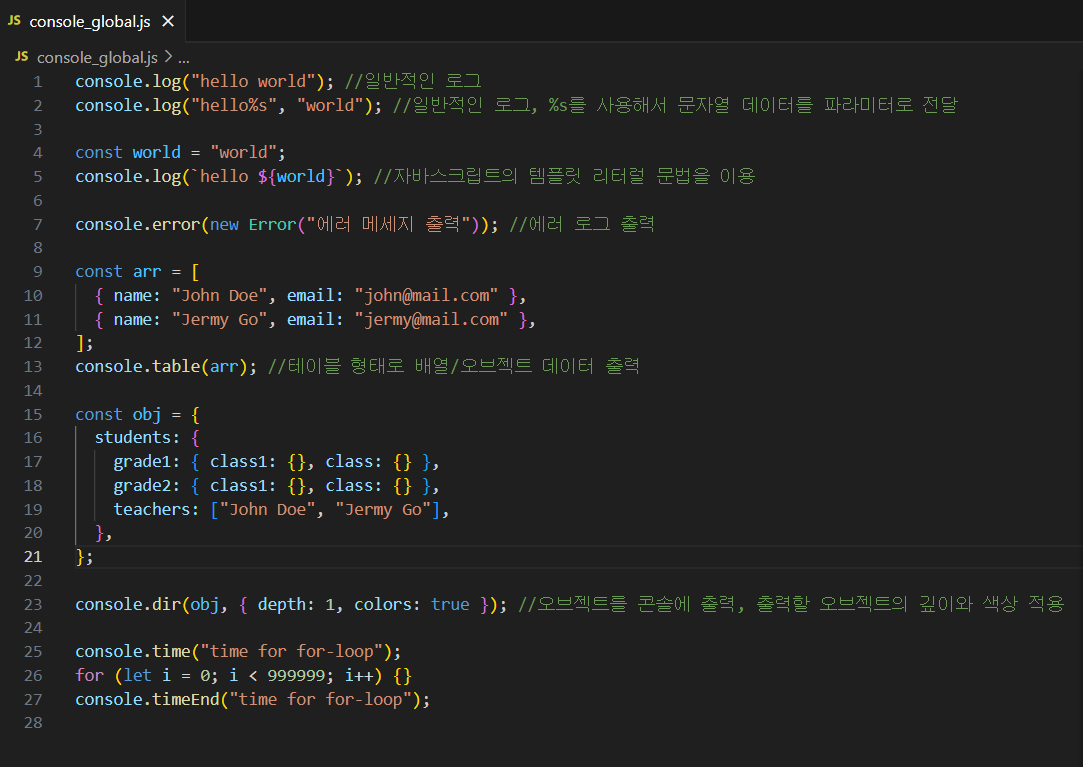This screenshot has width=1083, height=767.
Task: Select the console_global.js editor tab
Action: 92,21
